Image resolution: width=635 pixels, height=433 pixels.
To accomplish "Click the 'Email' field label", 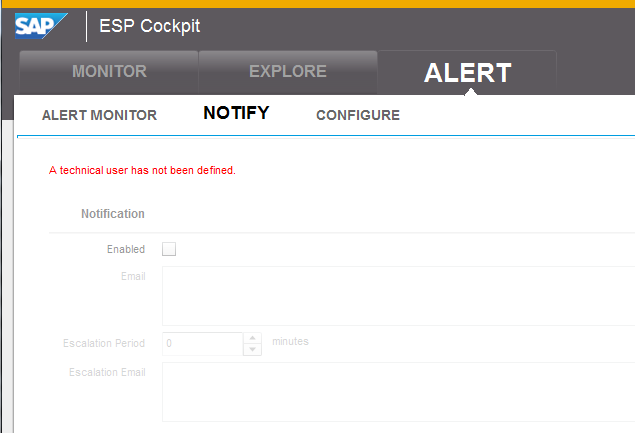I will click(133, 276).
